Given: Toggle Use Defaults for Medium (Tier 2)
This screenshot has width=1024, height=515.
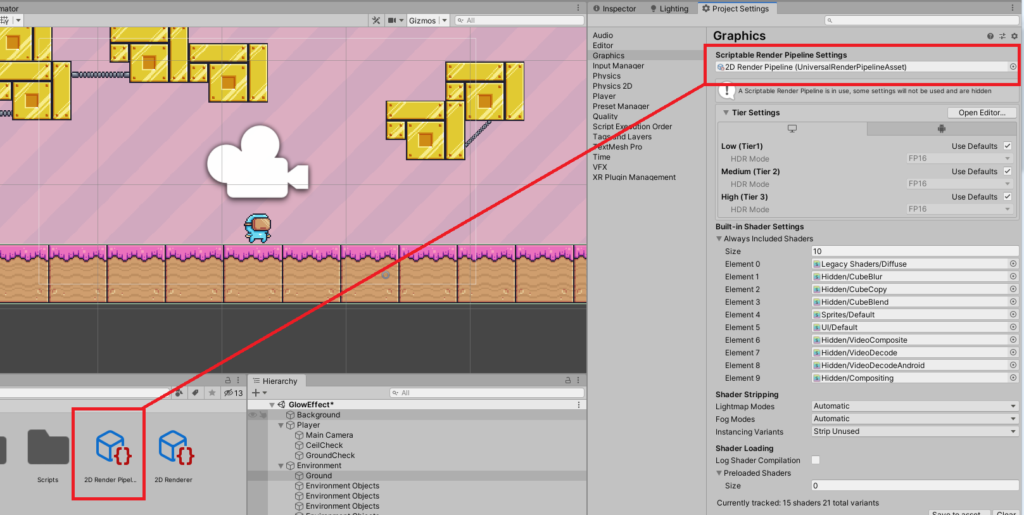Looking at the screenshot, I should pos(1006,171).
